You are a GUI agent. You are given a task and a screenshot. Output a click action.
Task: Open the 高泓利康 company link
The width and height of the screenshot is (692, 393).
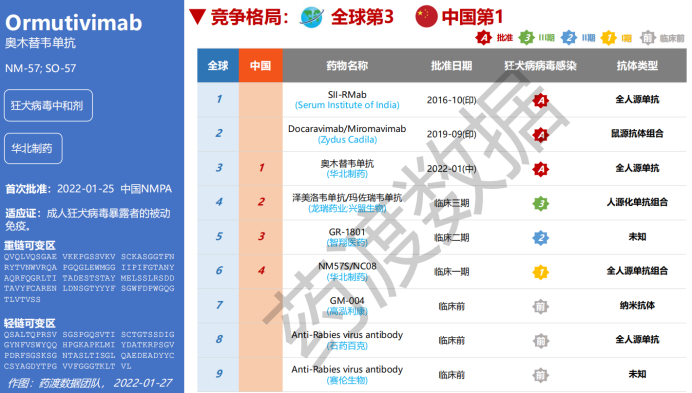(347, 311)
